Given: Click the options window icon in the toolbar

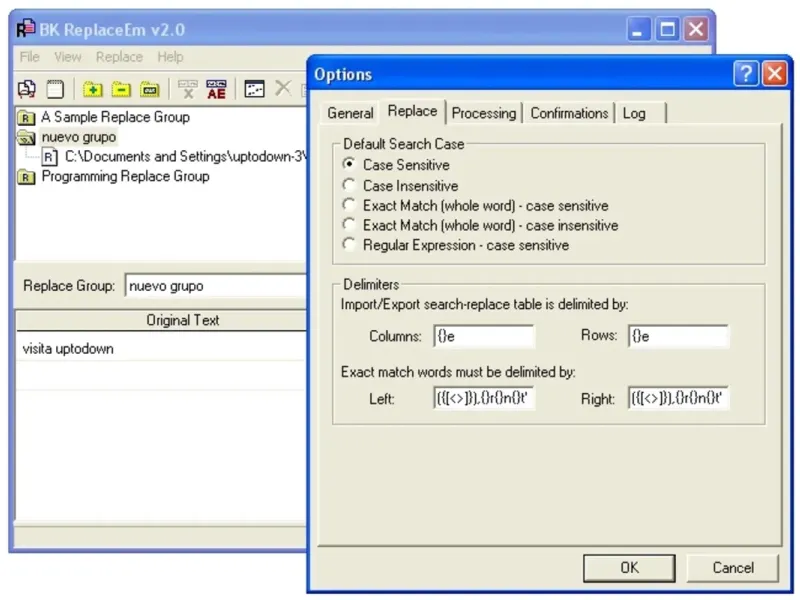Looking at the screenshot, I should (x=254, y=89).
